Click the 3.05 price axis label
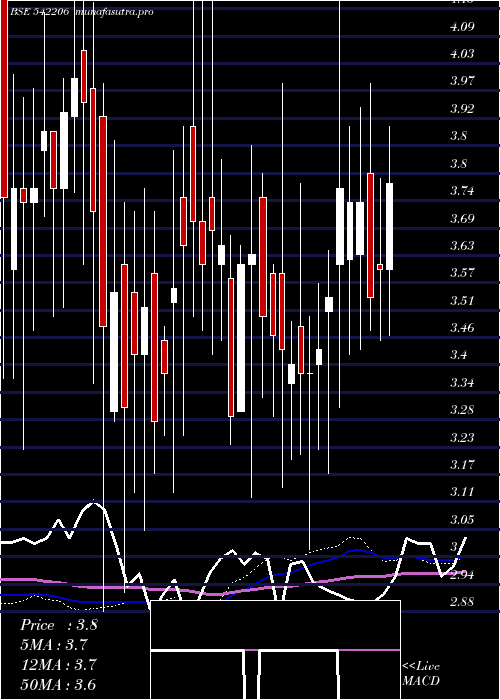Image resolution: width=500 pixels, height=700 pixels. [462, 520]
